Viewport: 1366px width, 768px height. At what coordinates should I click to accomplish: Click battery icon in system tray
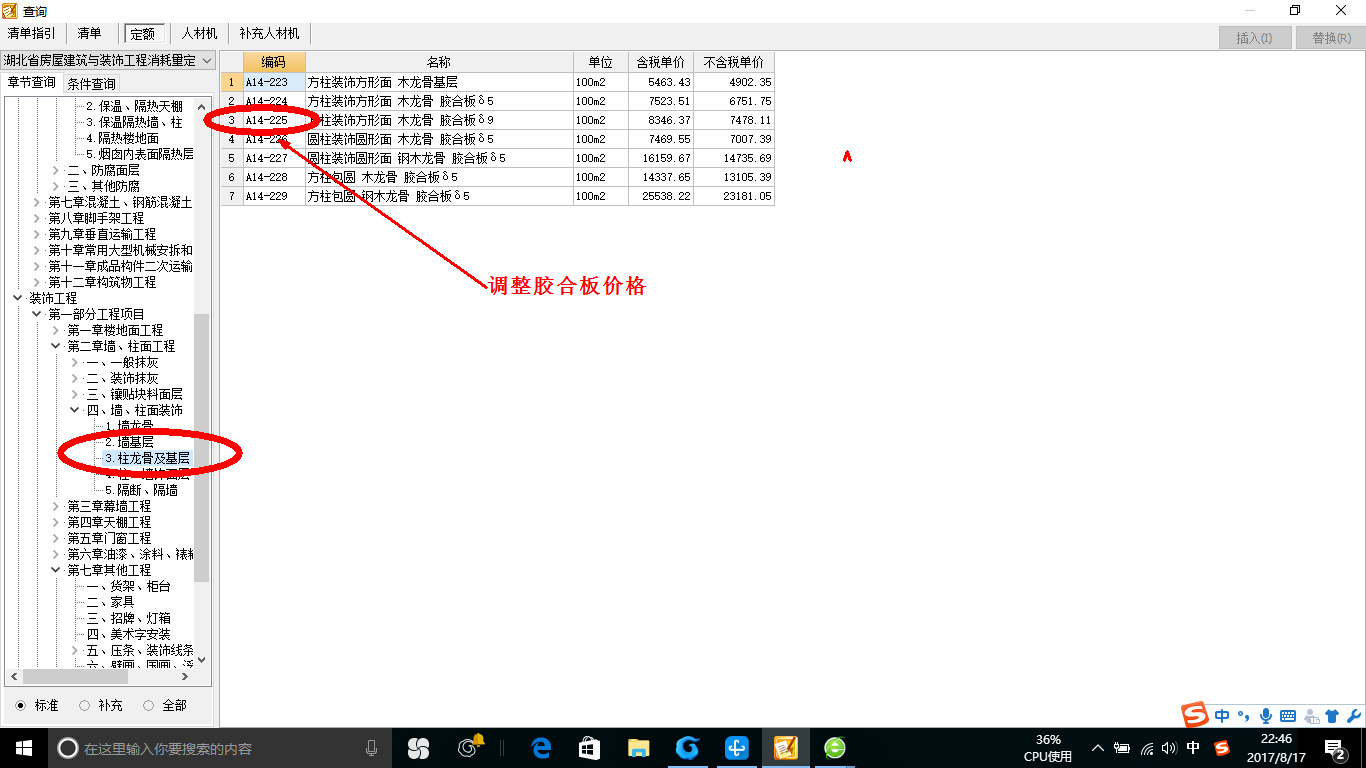(x=1122, y=748)
